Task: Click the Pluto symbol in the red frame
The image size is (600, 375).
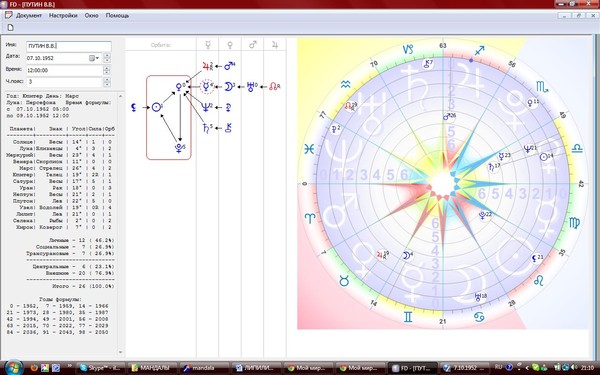Action: (x=179, y=148)
